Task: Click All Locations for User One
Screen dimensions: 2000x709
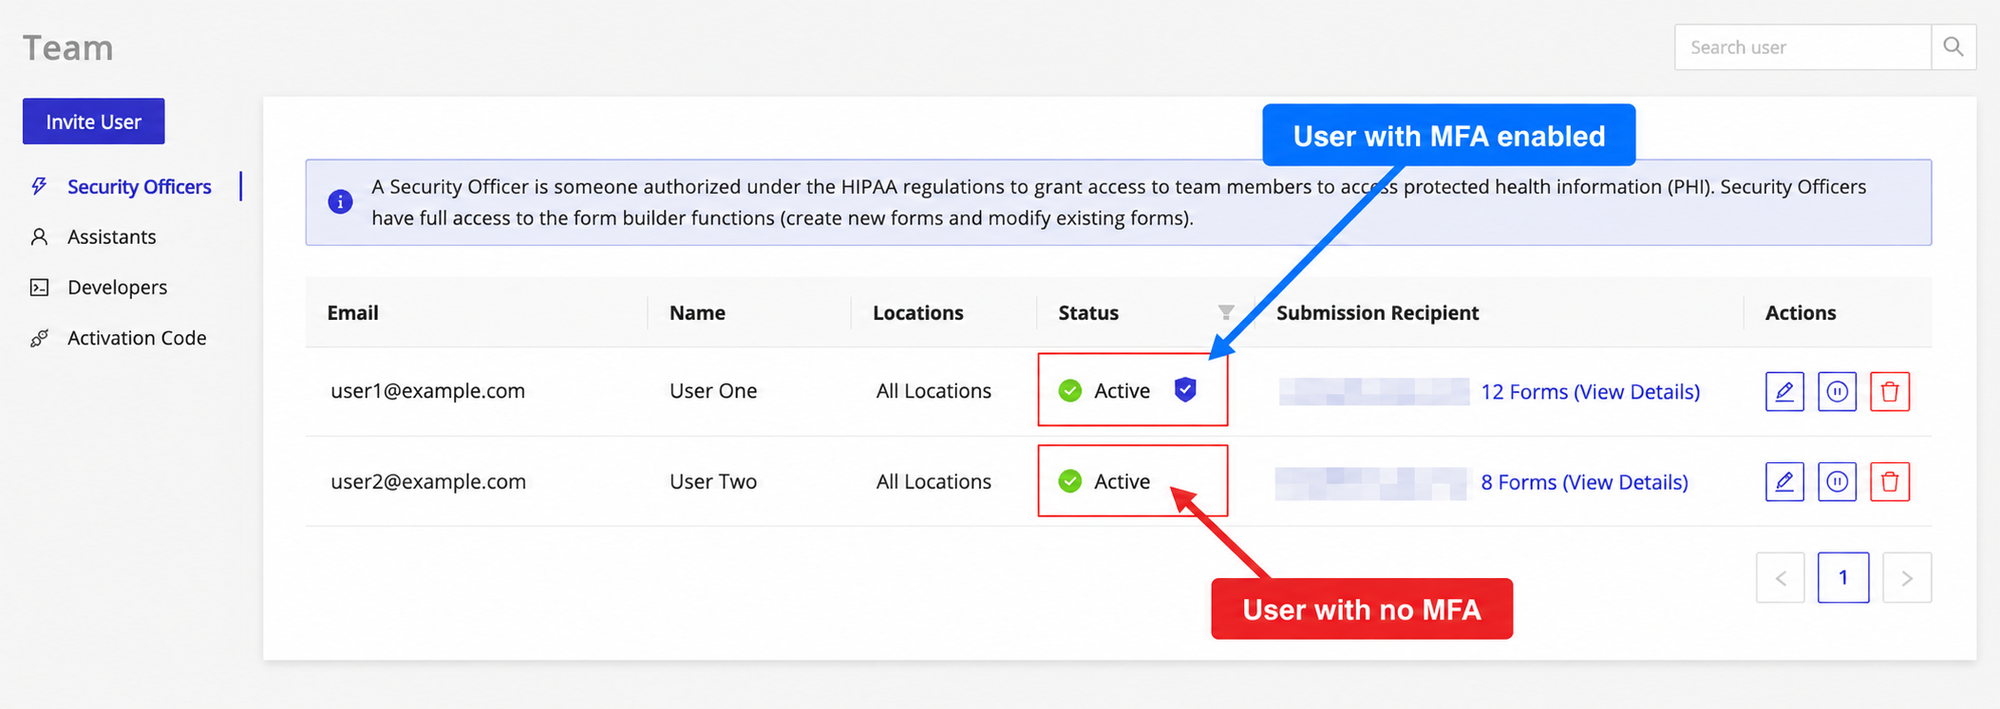Action: [x=934, y=391]
